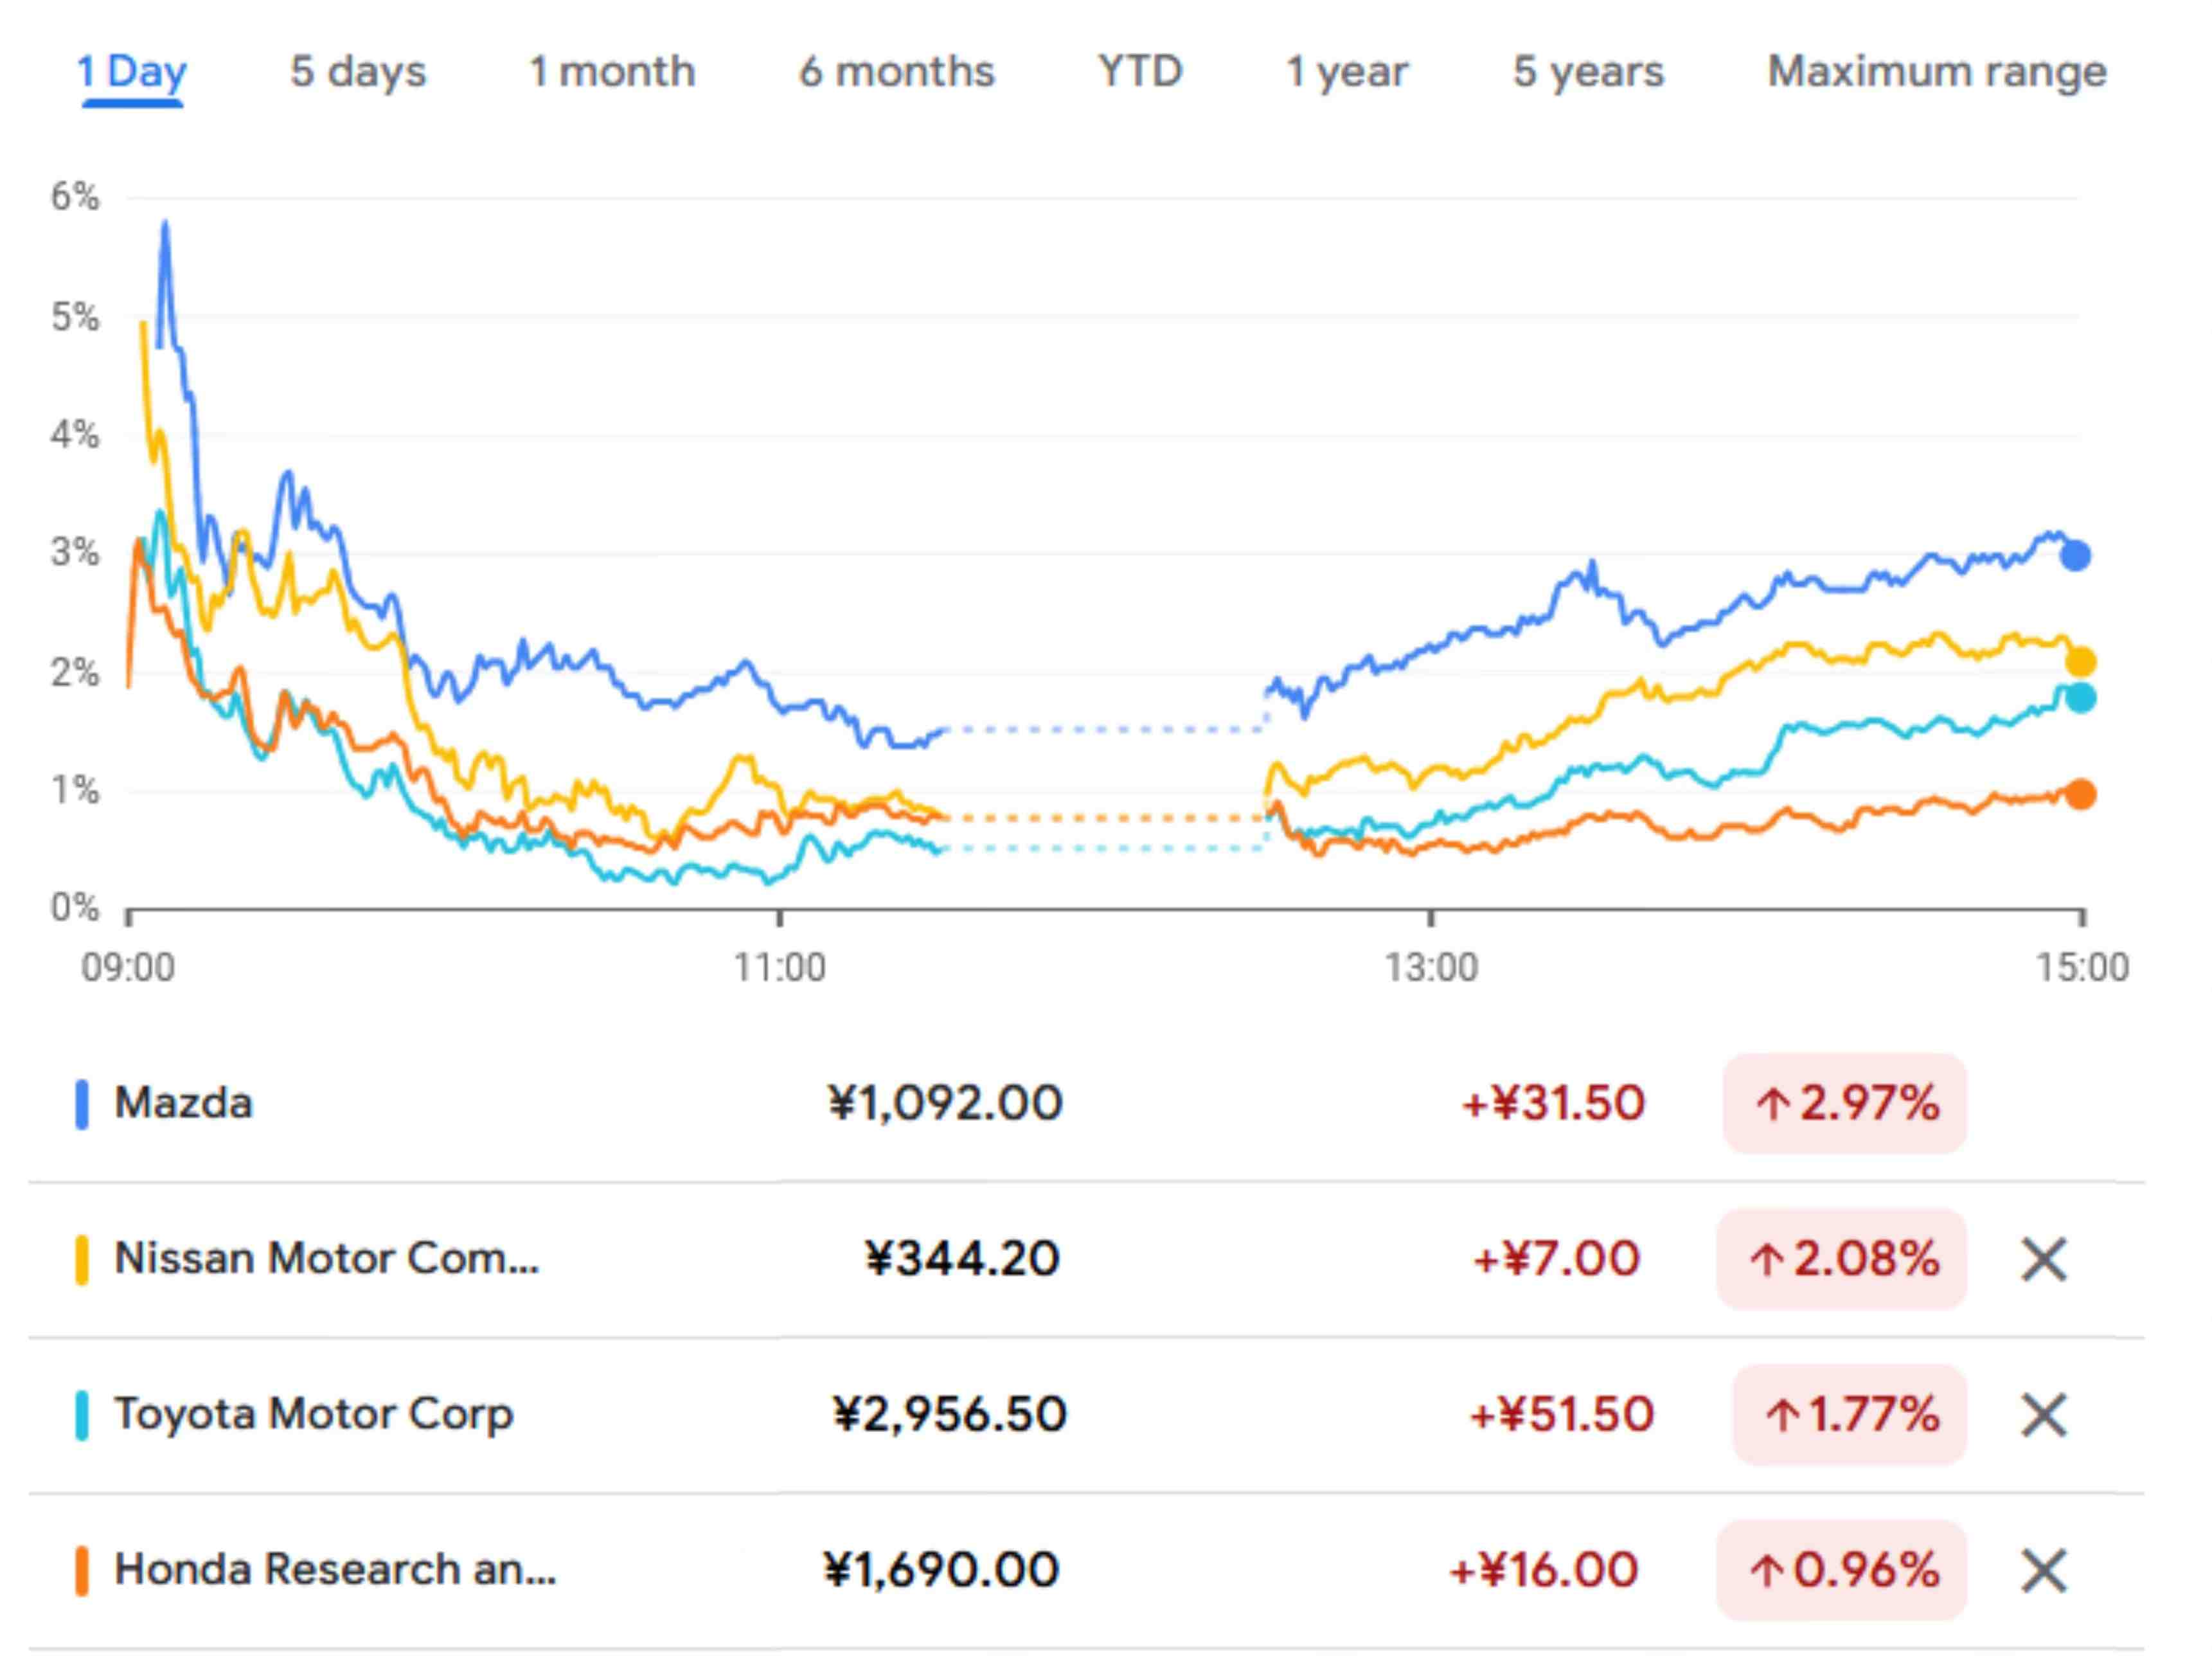This screenshot has height=1670, width=2212.
Task: Click the yellow Nissan legend color marker
Action: (83, 1259)
